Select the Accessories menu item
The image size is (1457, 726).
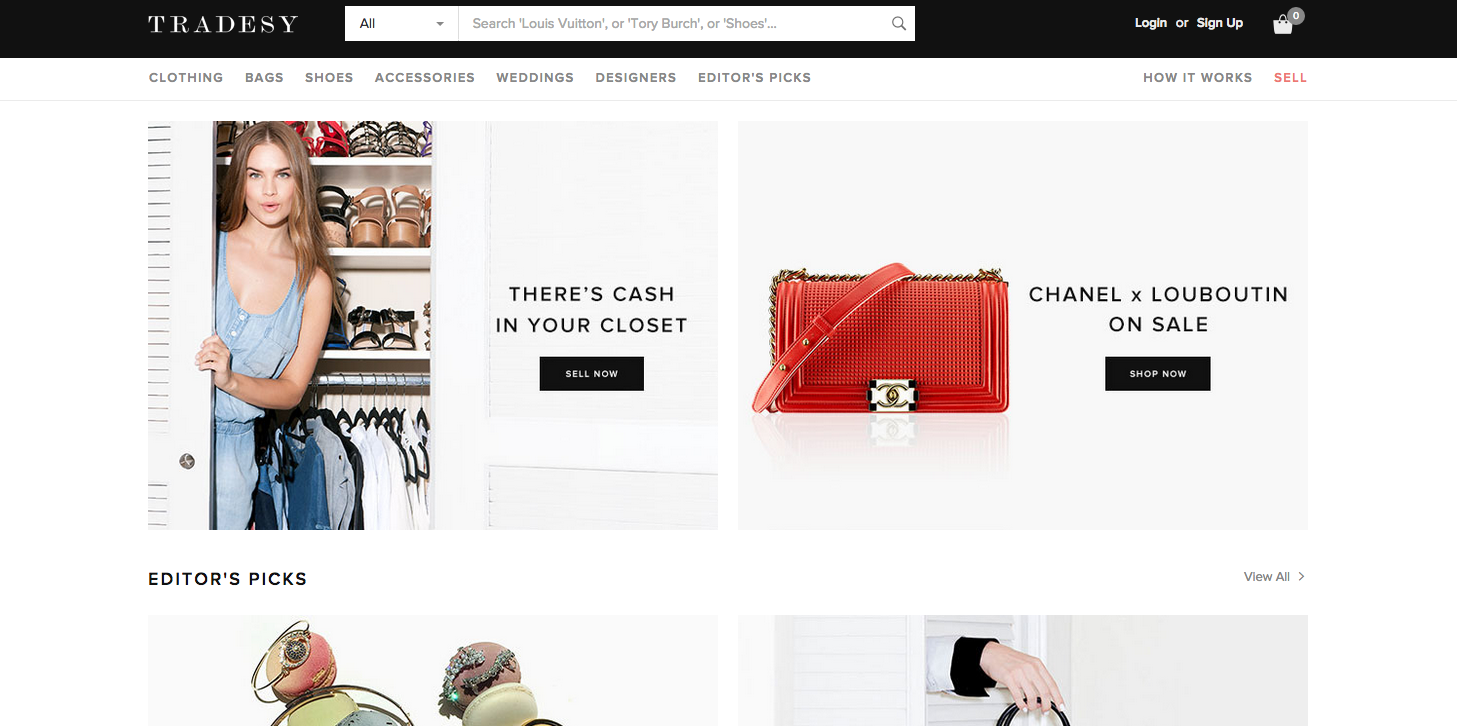[424, 78]
